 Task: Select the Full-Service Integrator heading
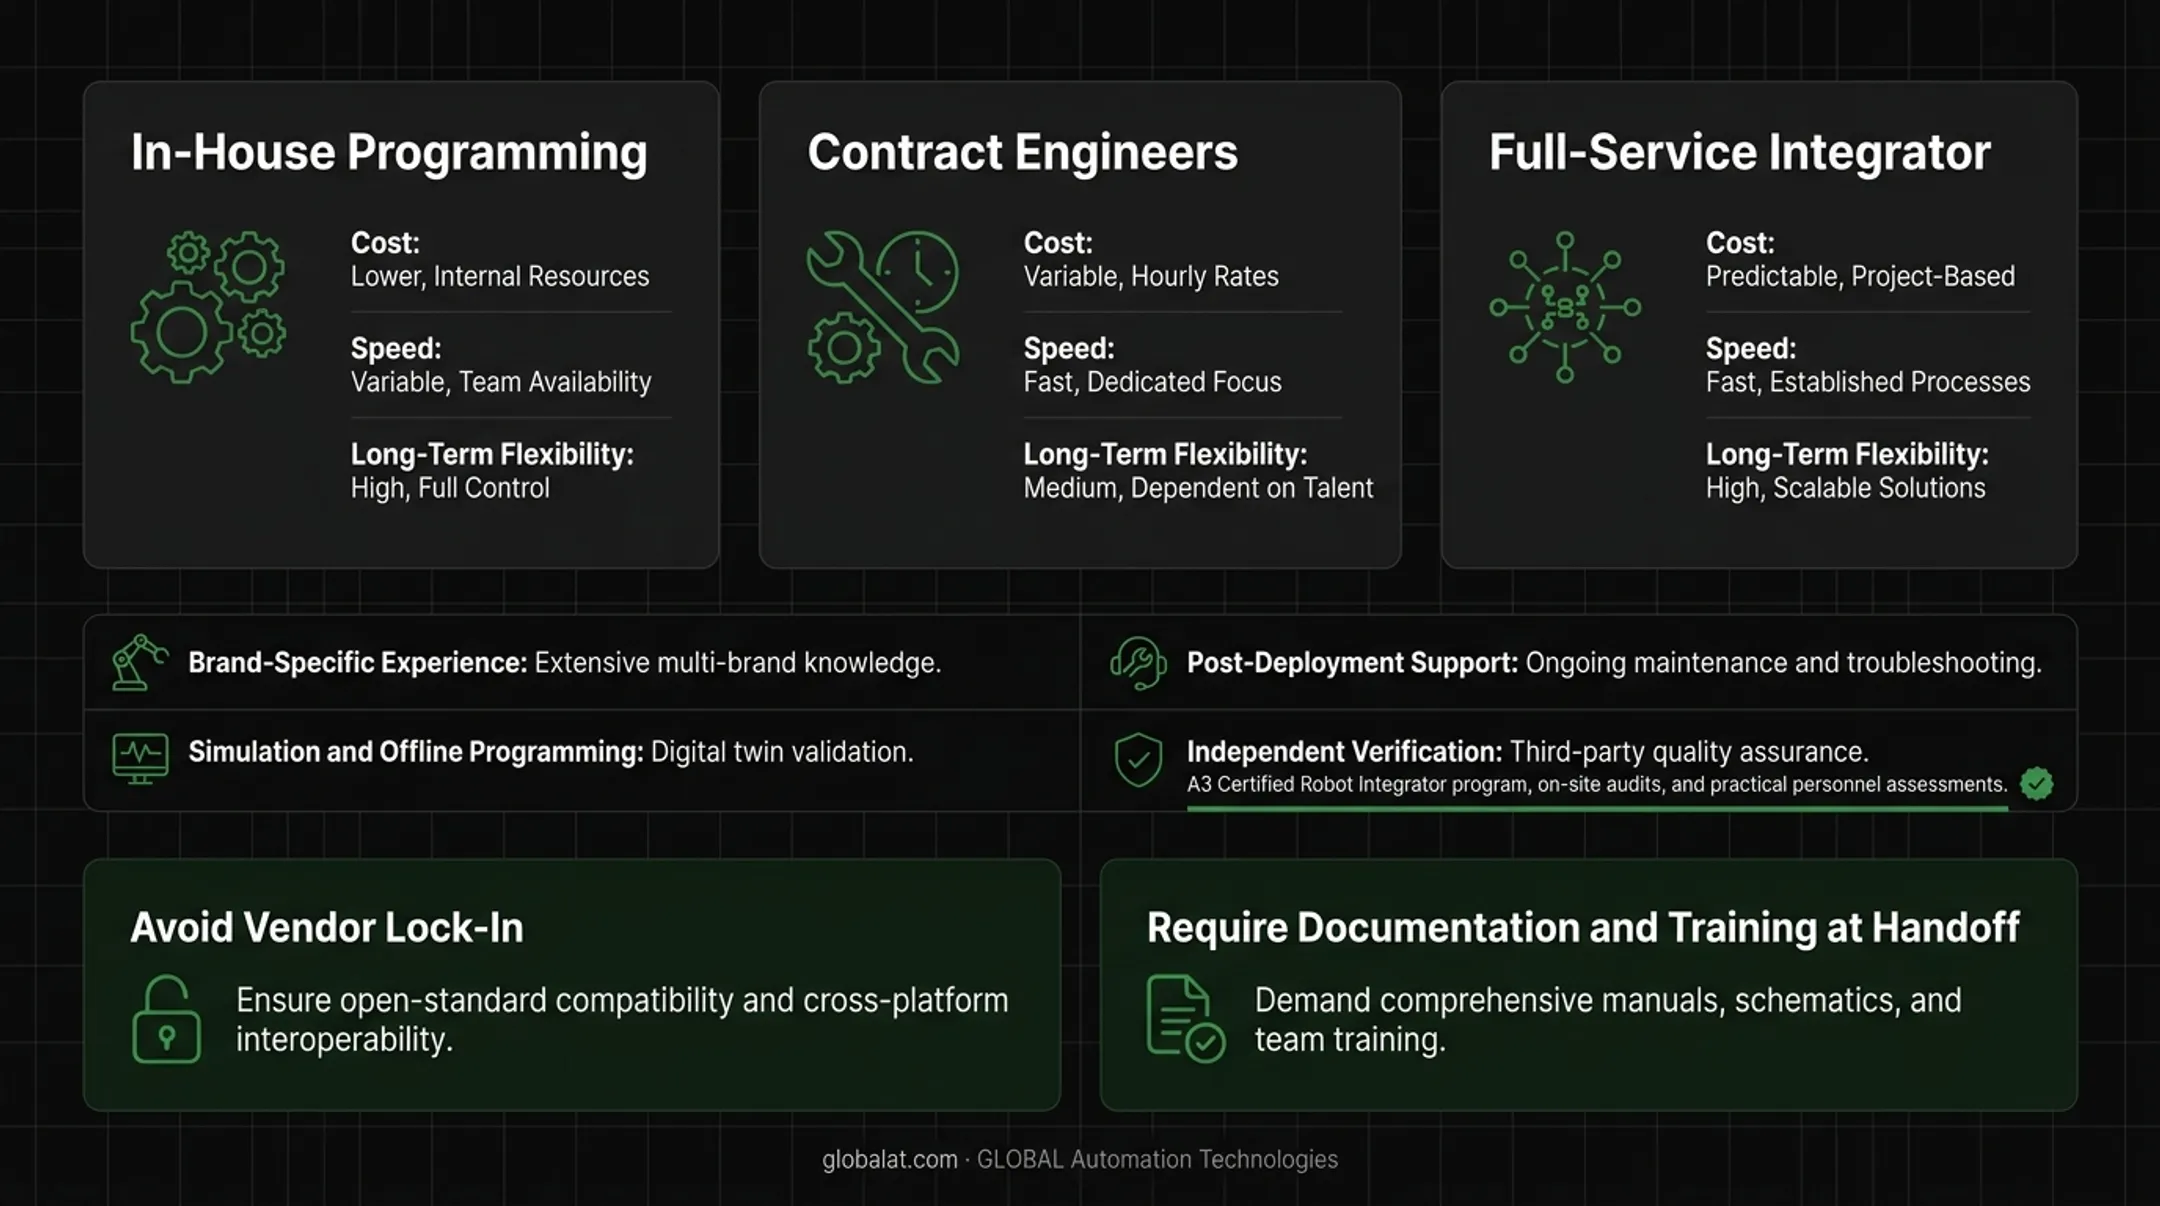[1739, 152]
